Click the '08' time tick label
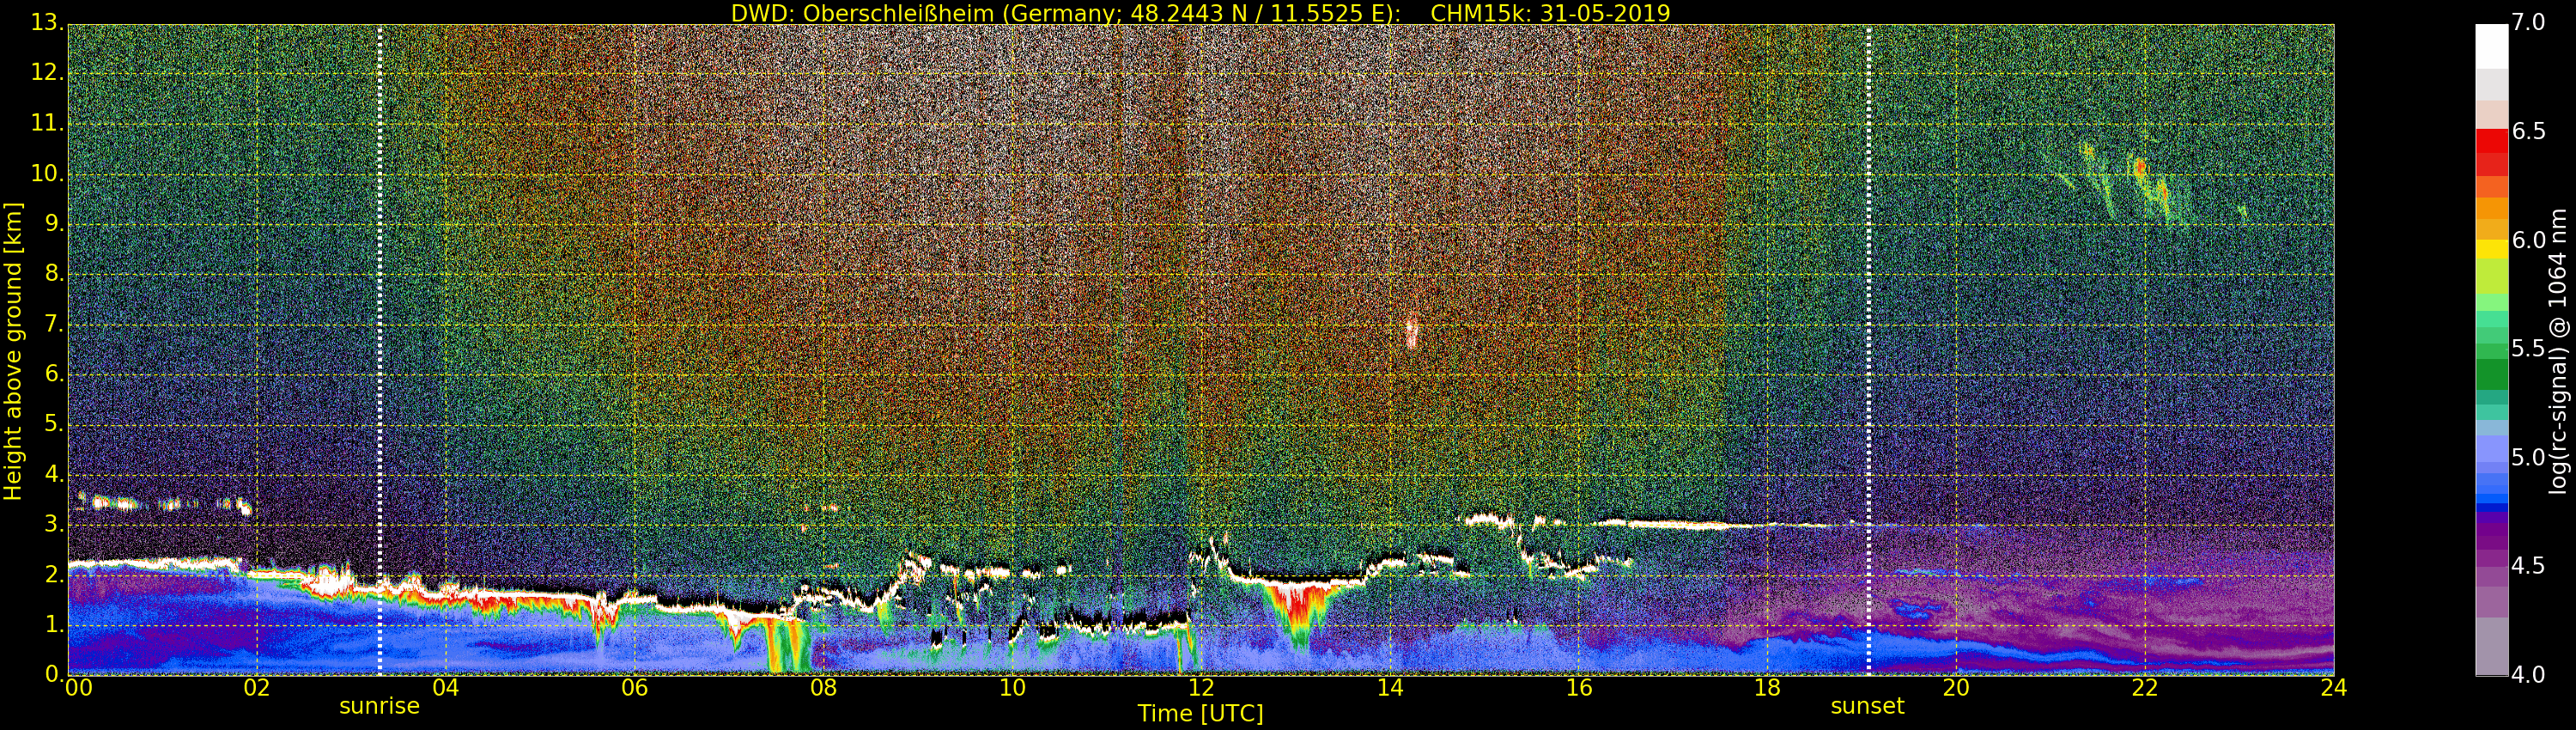2576x730 pixels. [x=823, y=687]
